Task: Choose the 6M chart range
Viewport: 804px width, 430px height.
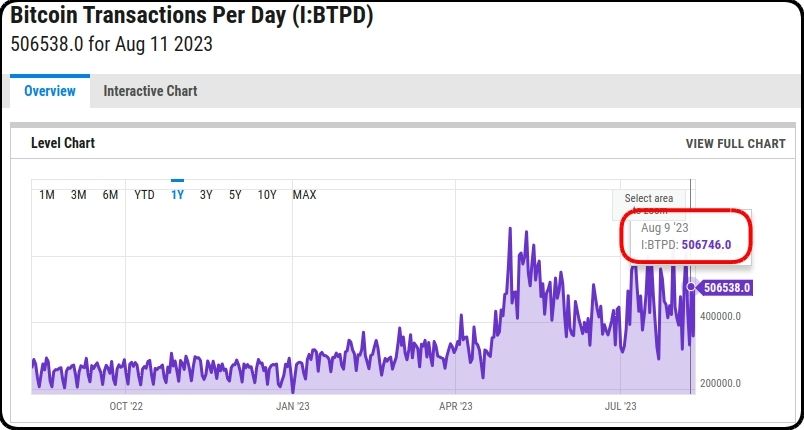Action: pyautogui.click(x=110, y=195)
